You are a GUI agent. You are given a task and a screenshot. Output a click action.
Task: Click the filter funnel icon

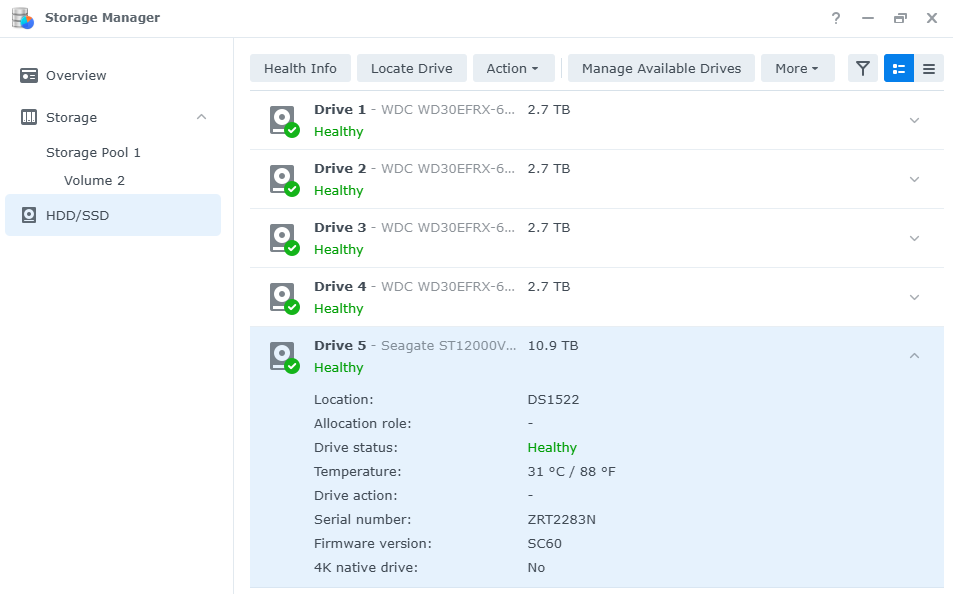coord(863,68)
